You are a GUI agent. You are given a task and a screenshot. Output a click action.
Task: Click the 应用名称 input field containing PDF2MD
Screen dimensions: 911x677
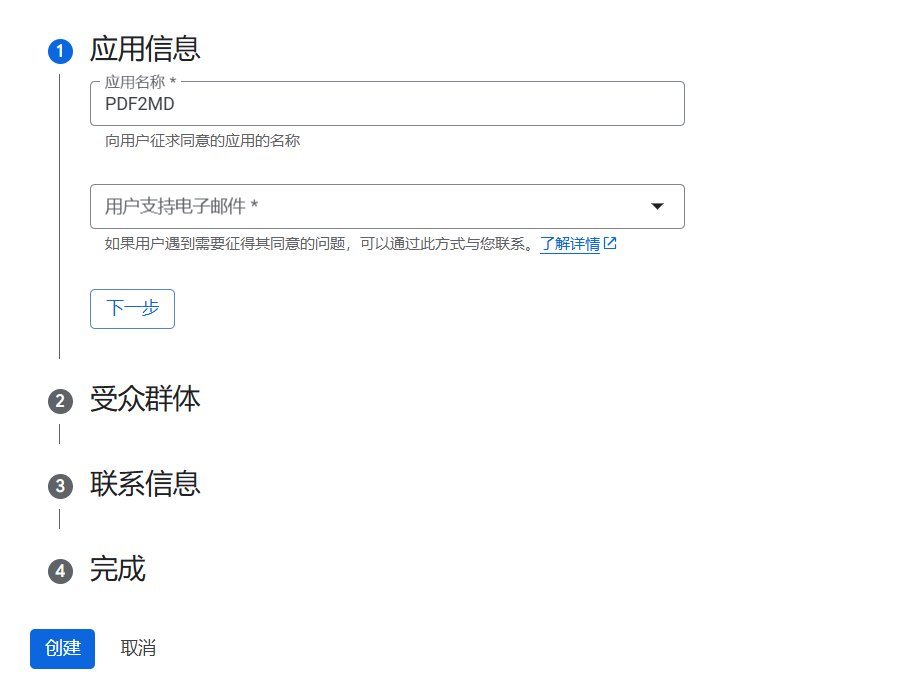point(387,103)
